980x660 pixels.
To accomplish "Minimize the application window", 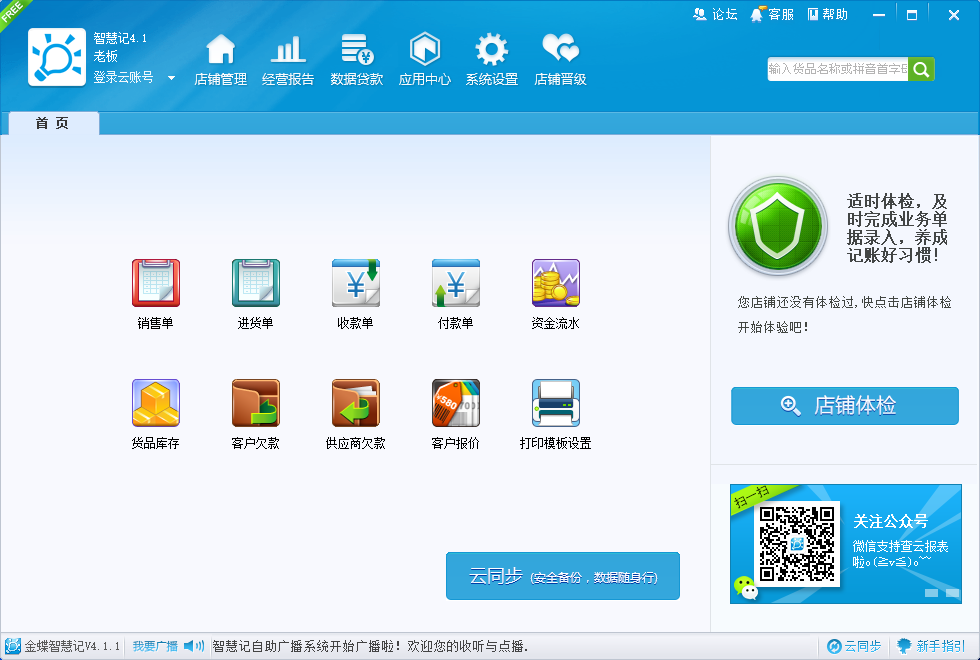I will click(x=879, y=15).
